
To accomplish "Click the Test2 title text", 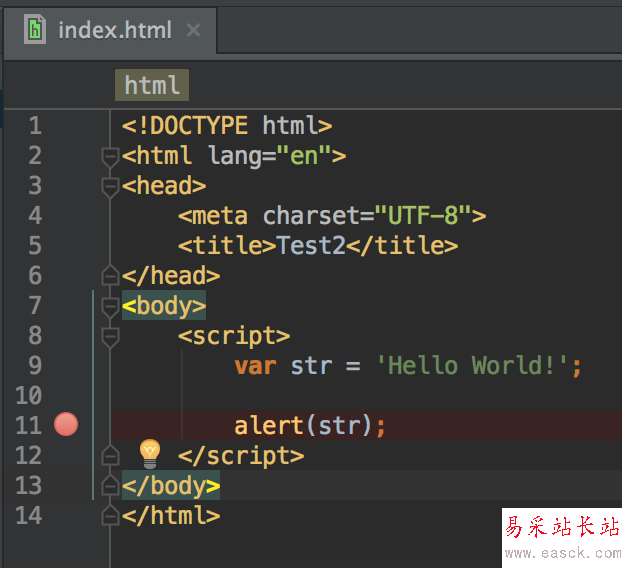I will pyautogui.click(x=310, y=245).
